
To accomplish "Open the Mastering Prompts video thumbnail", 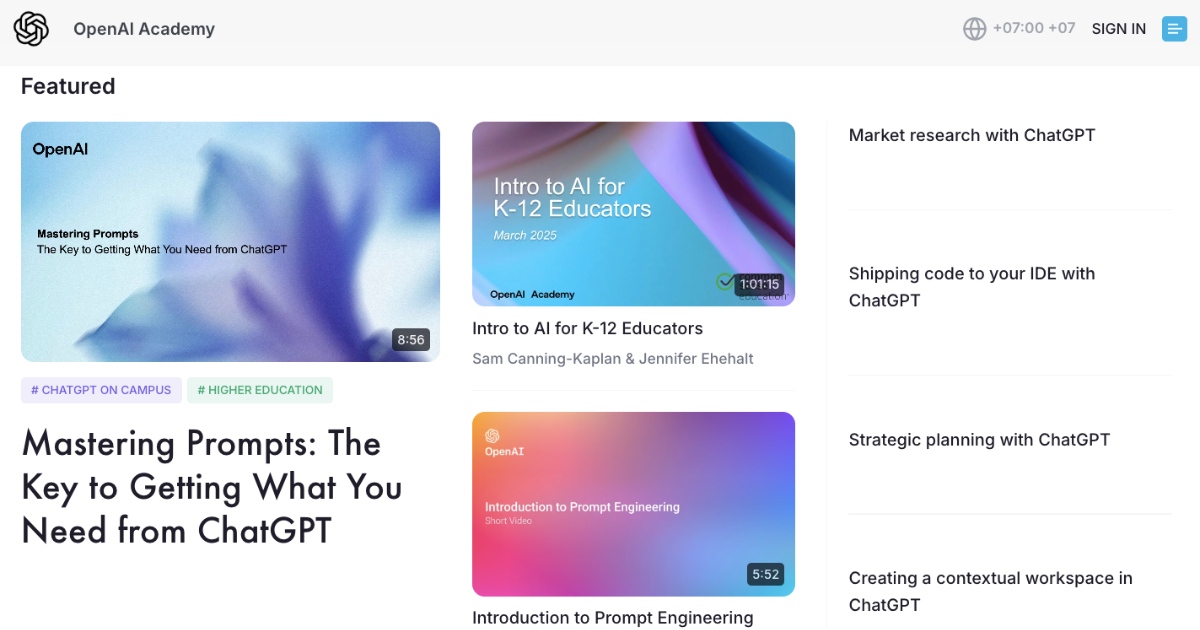I will 230,242.
